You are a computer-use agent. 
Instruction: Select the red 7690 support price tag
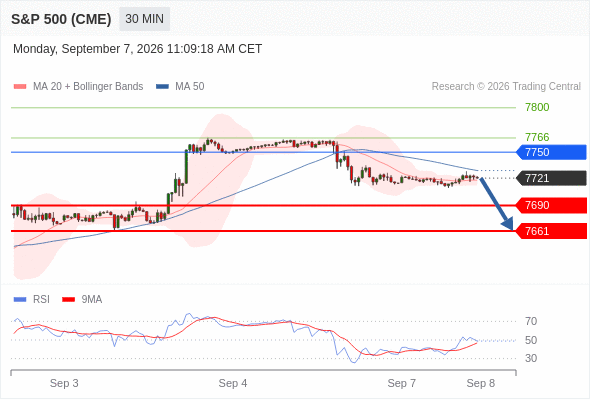[551, 205]
